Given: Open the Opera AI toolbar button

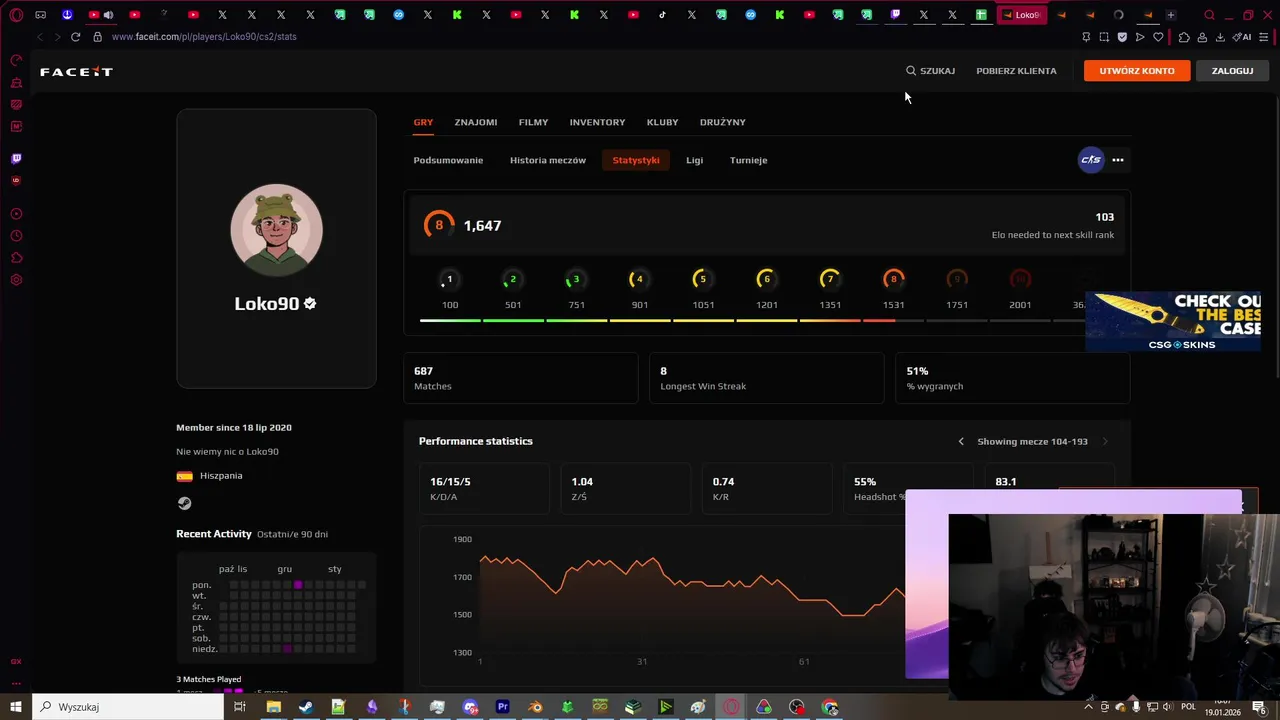Looking at the screenshot, I should 1243,37.
